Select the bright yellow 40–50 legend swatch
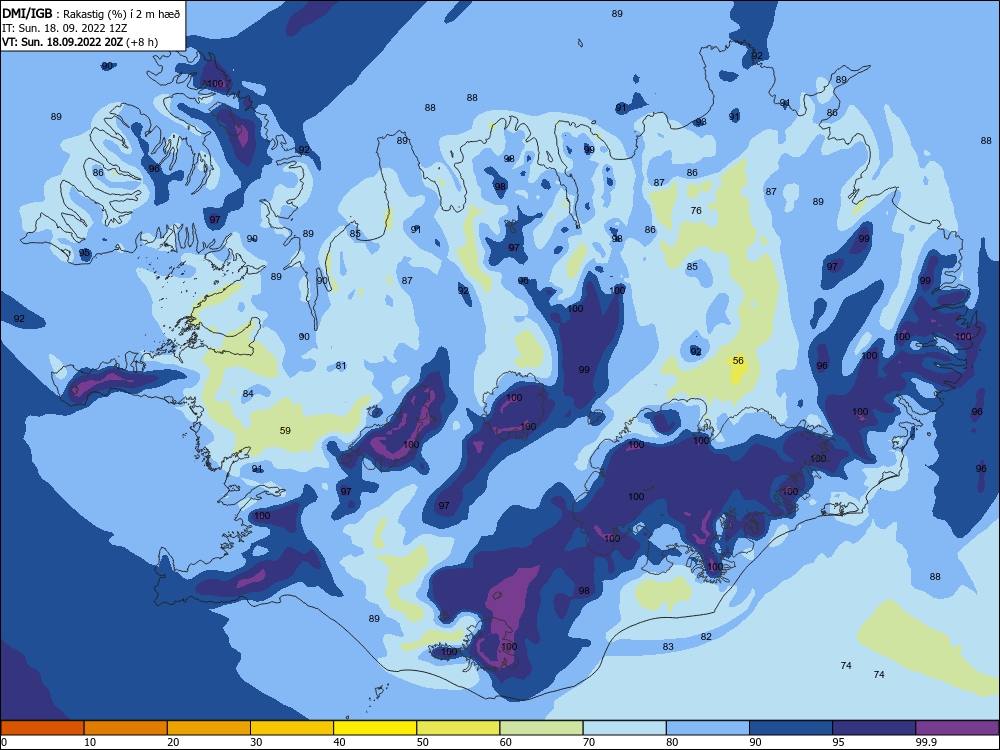This screenshot has height=750, width=1000. click(x=375, y=728)
